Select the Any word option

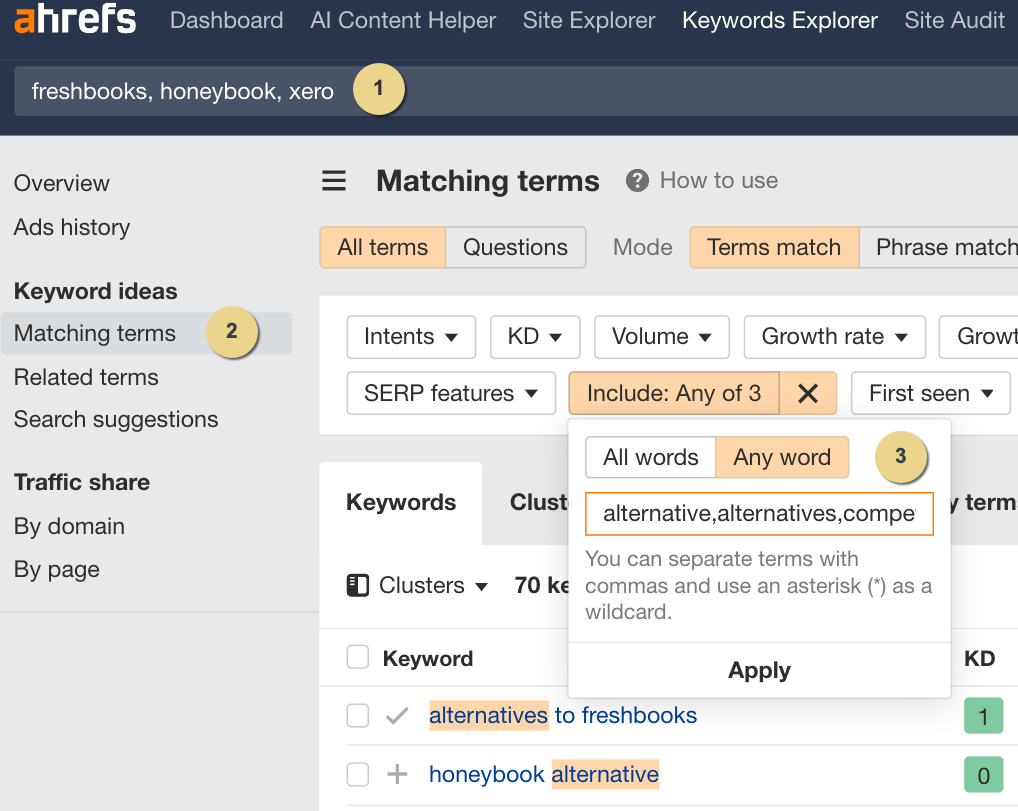click(783, 457)
